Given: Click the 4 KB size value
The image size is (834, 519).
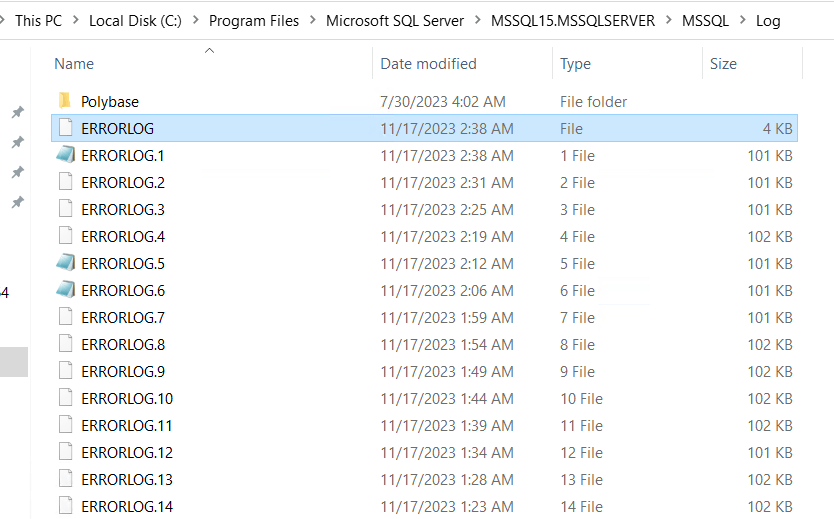Looking at the screenshot, I should coord(778,129).
